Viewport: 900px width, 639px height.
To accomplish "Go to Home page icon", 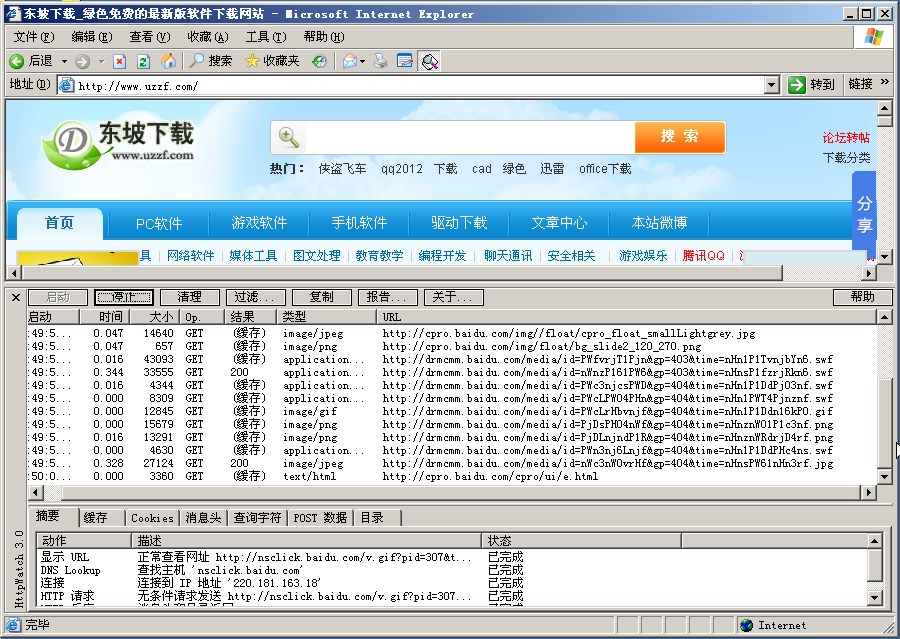I will 168,61.
